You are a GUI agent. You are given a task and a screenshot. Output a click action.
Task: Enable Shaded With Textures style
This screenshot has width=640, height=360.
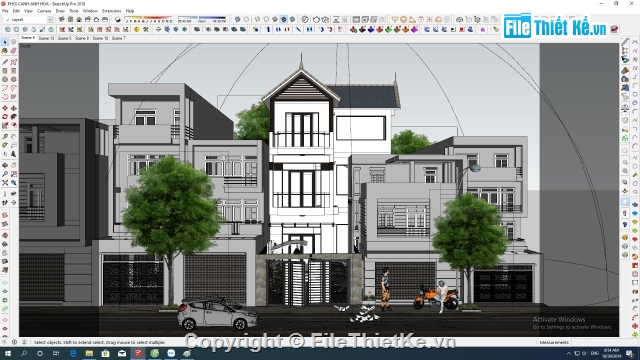pyautogui.click(x=284, y=20)
